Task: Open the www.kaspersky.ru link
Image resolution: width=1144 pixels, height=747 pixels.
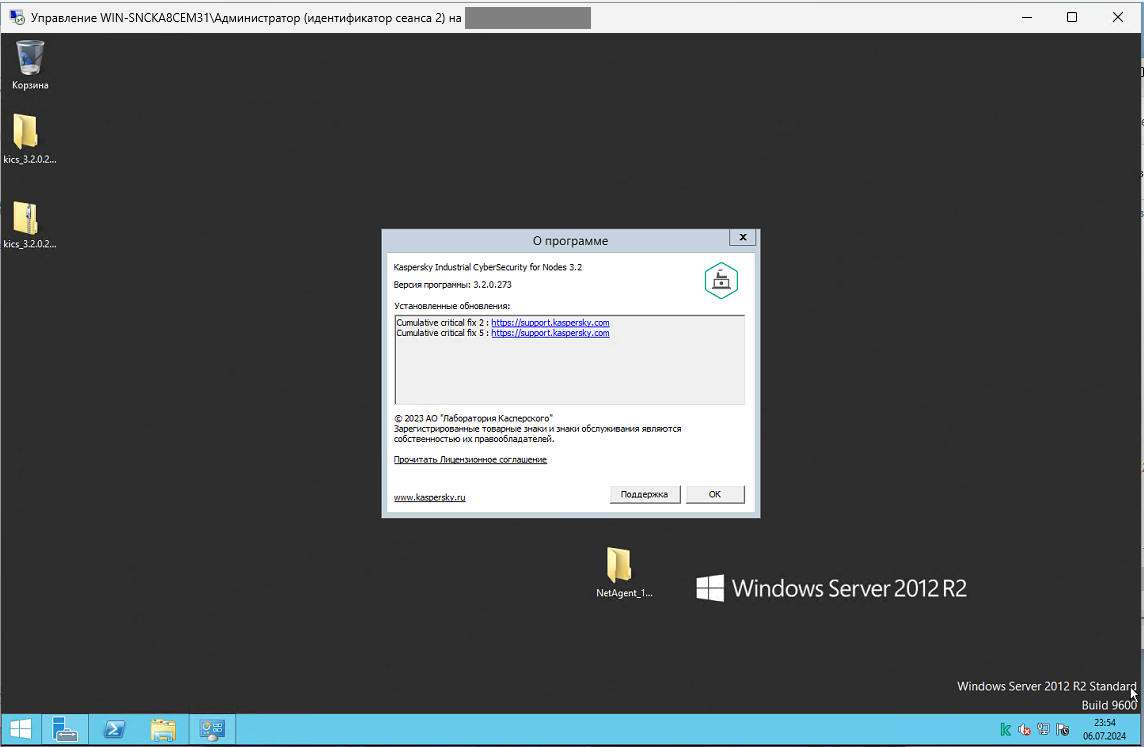Action: (x=430, y=498)
